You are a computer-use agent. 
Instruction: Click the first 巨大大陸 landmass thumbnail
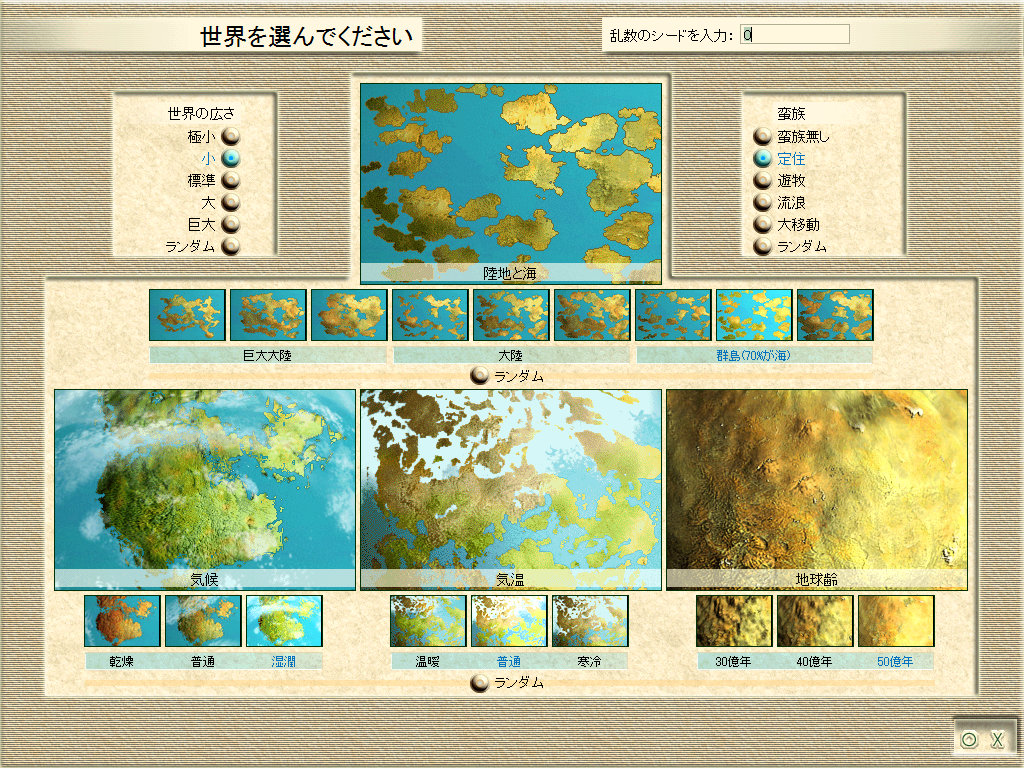point(187,315)
